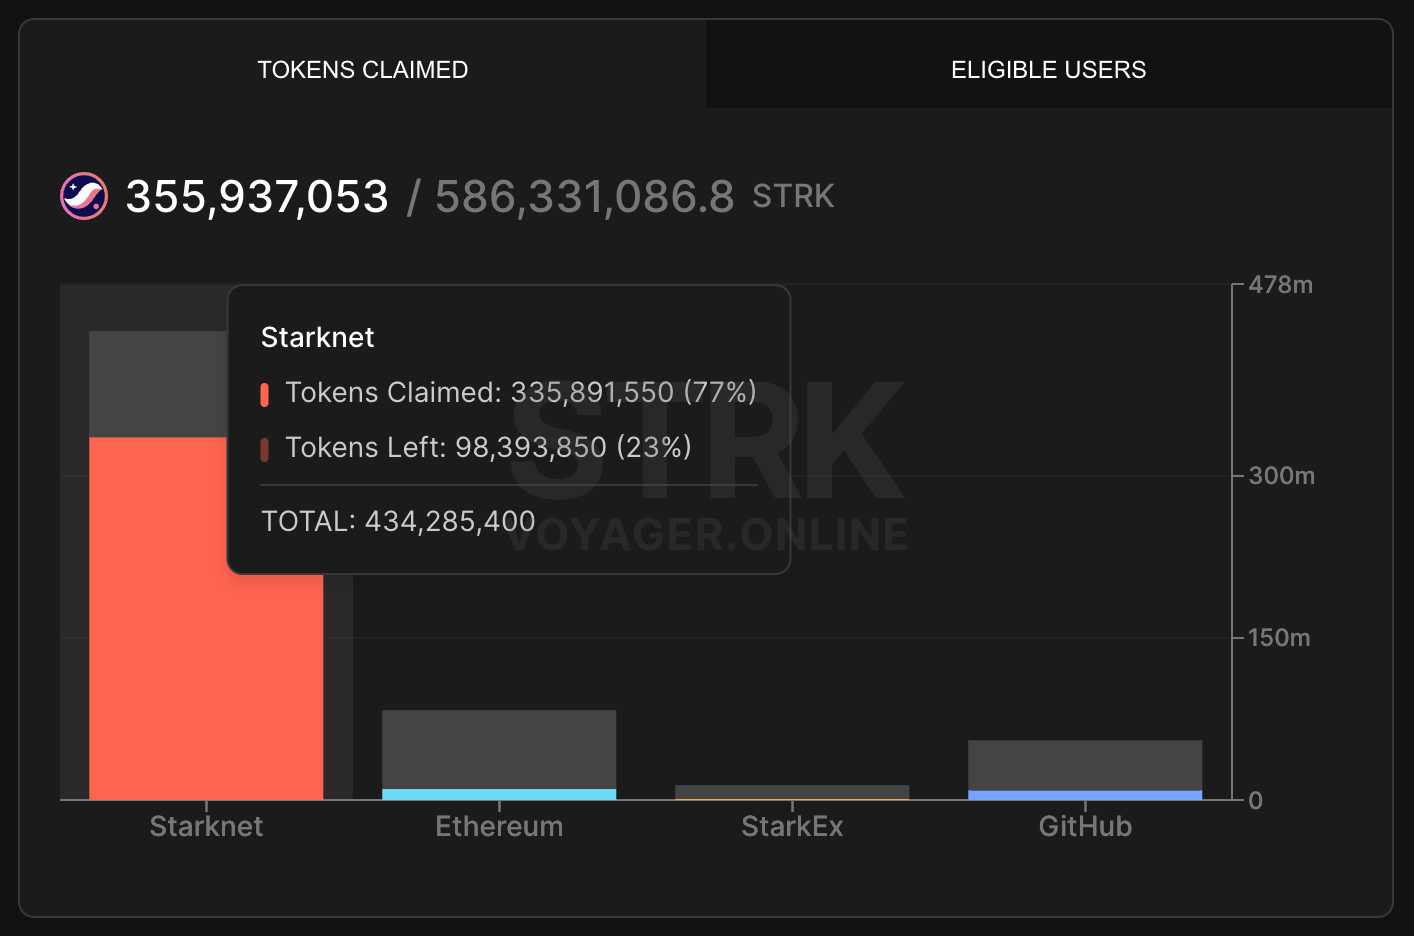Click the blue GitHub claimed bar
Viewport: 1414px width, 936px height.
point(1085,795)
